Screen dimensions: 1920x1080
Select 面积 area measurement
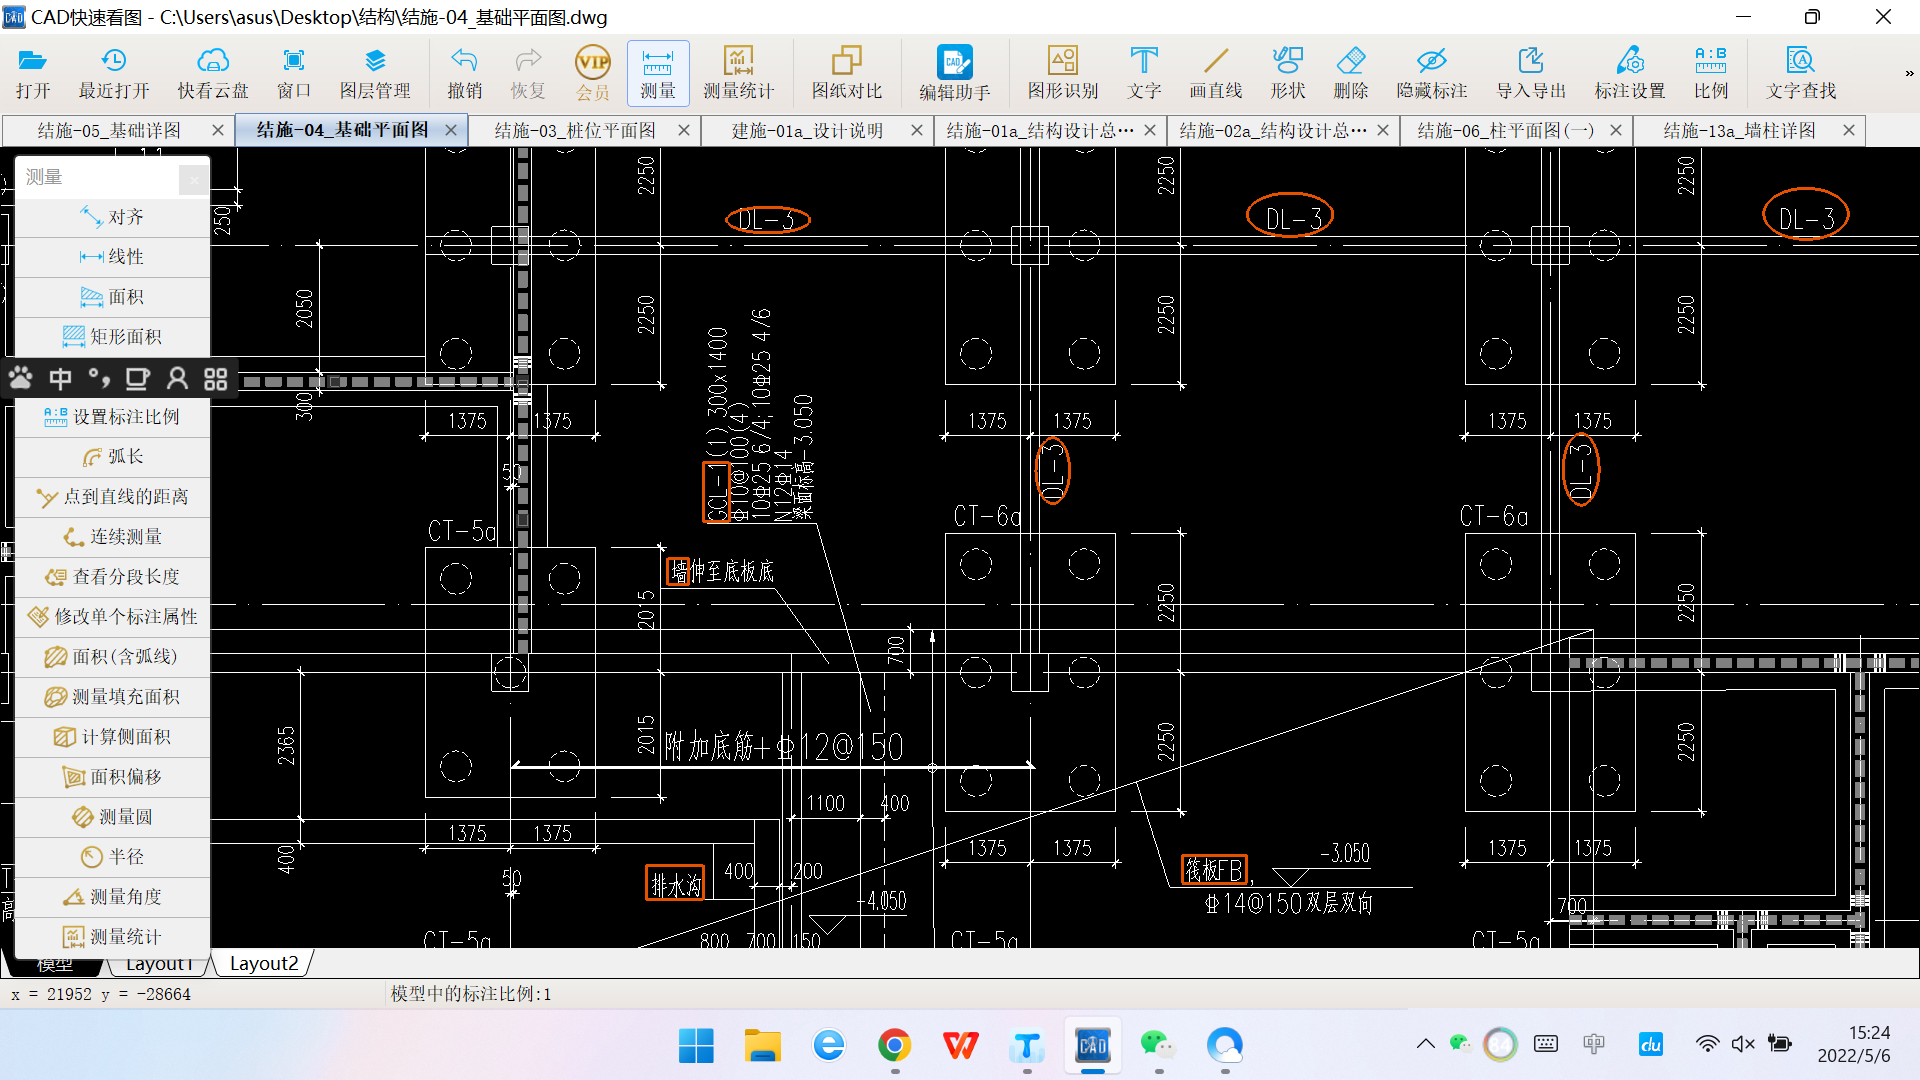point(112,297)
